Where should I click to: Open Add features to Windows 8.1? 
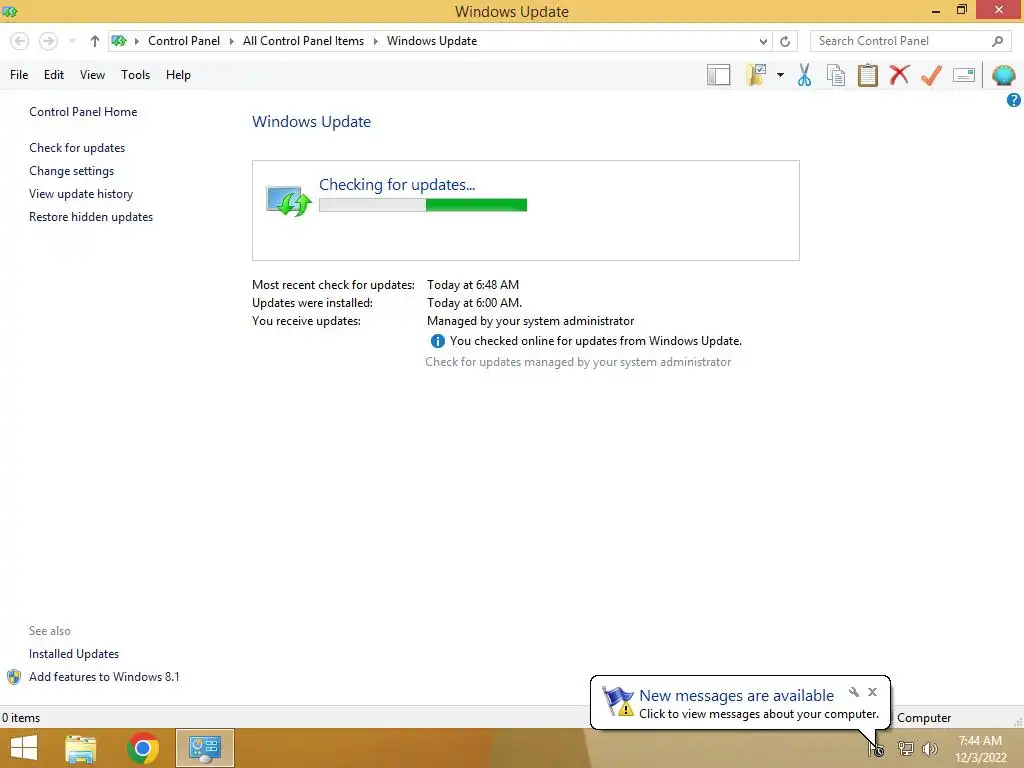coord(104,677)
